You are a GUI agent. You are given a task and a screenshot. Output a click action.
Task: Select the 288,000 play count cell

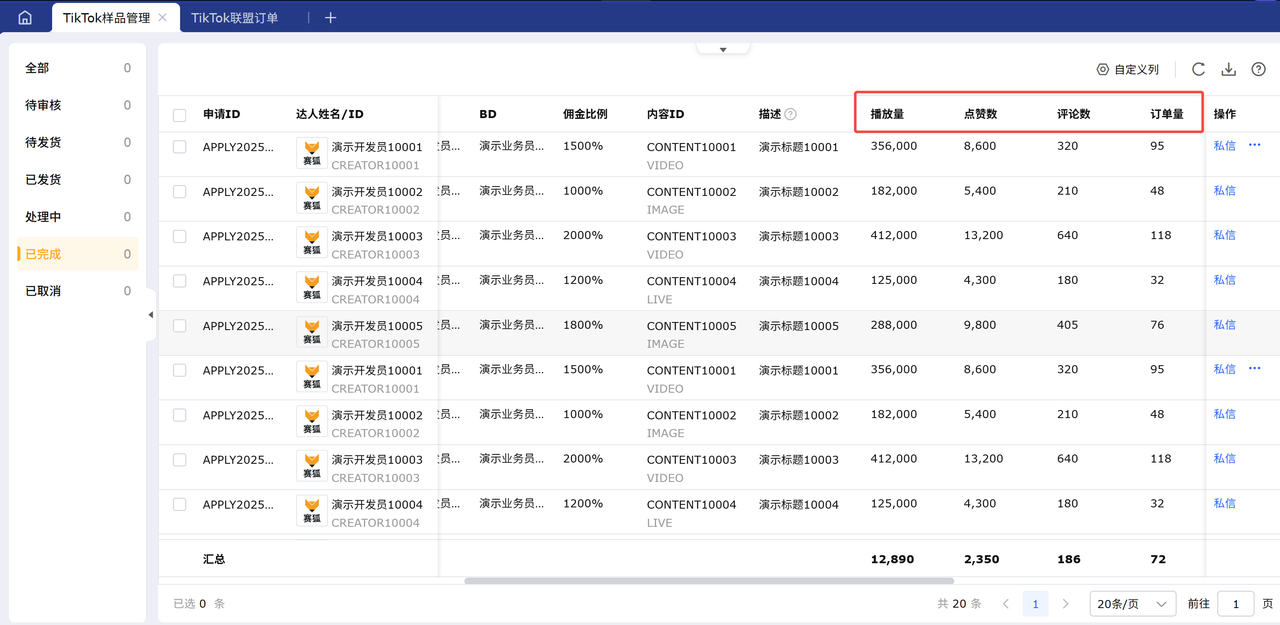click(x=894, y=325)
